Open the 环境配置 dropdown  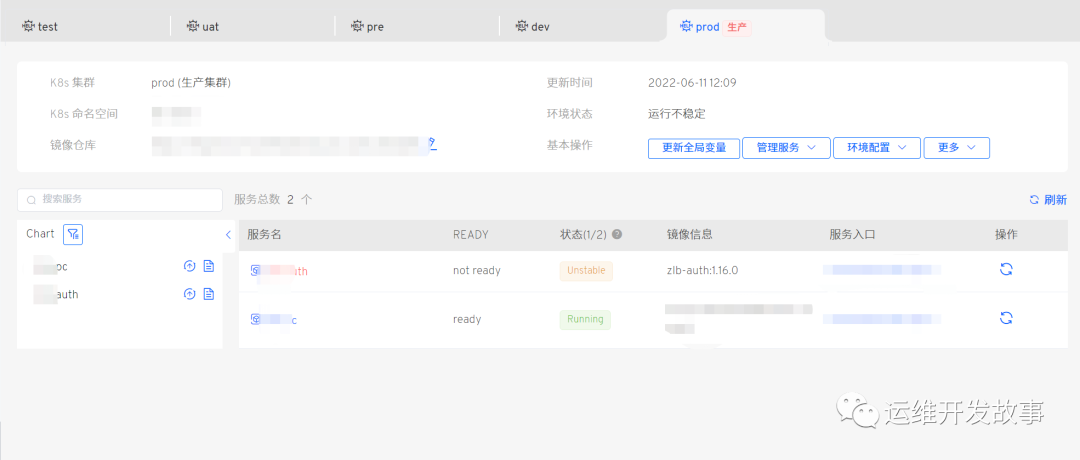click(x=877, y=148)
